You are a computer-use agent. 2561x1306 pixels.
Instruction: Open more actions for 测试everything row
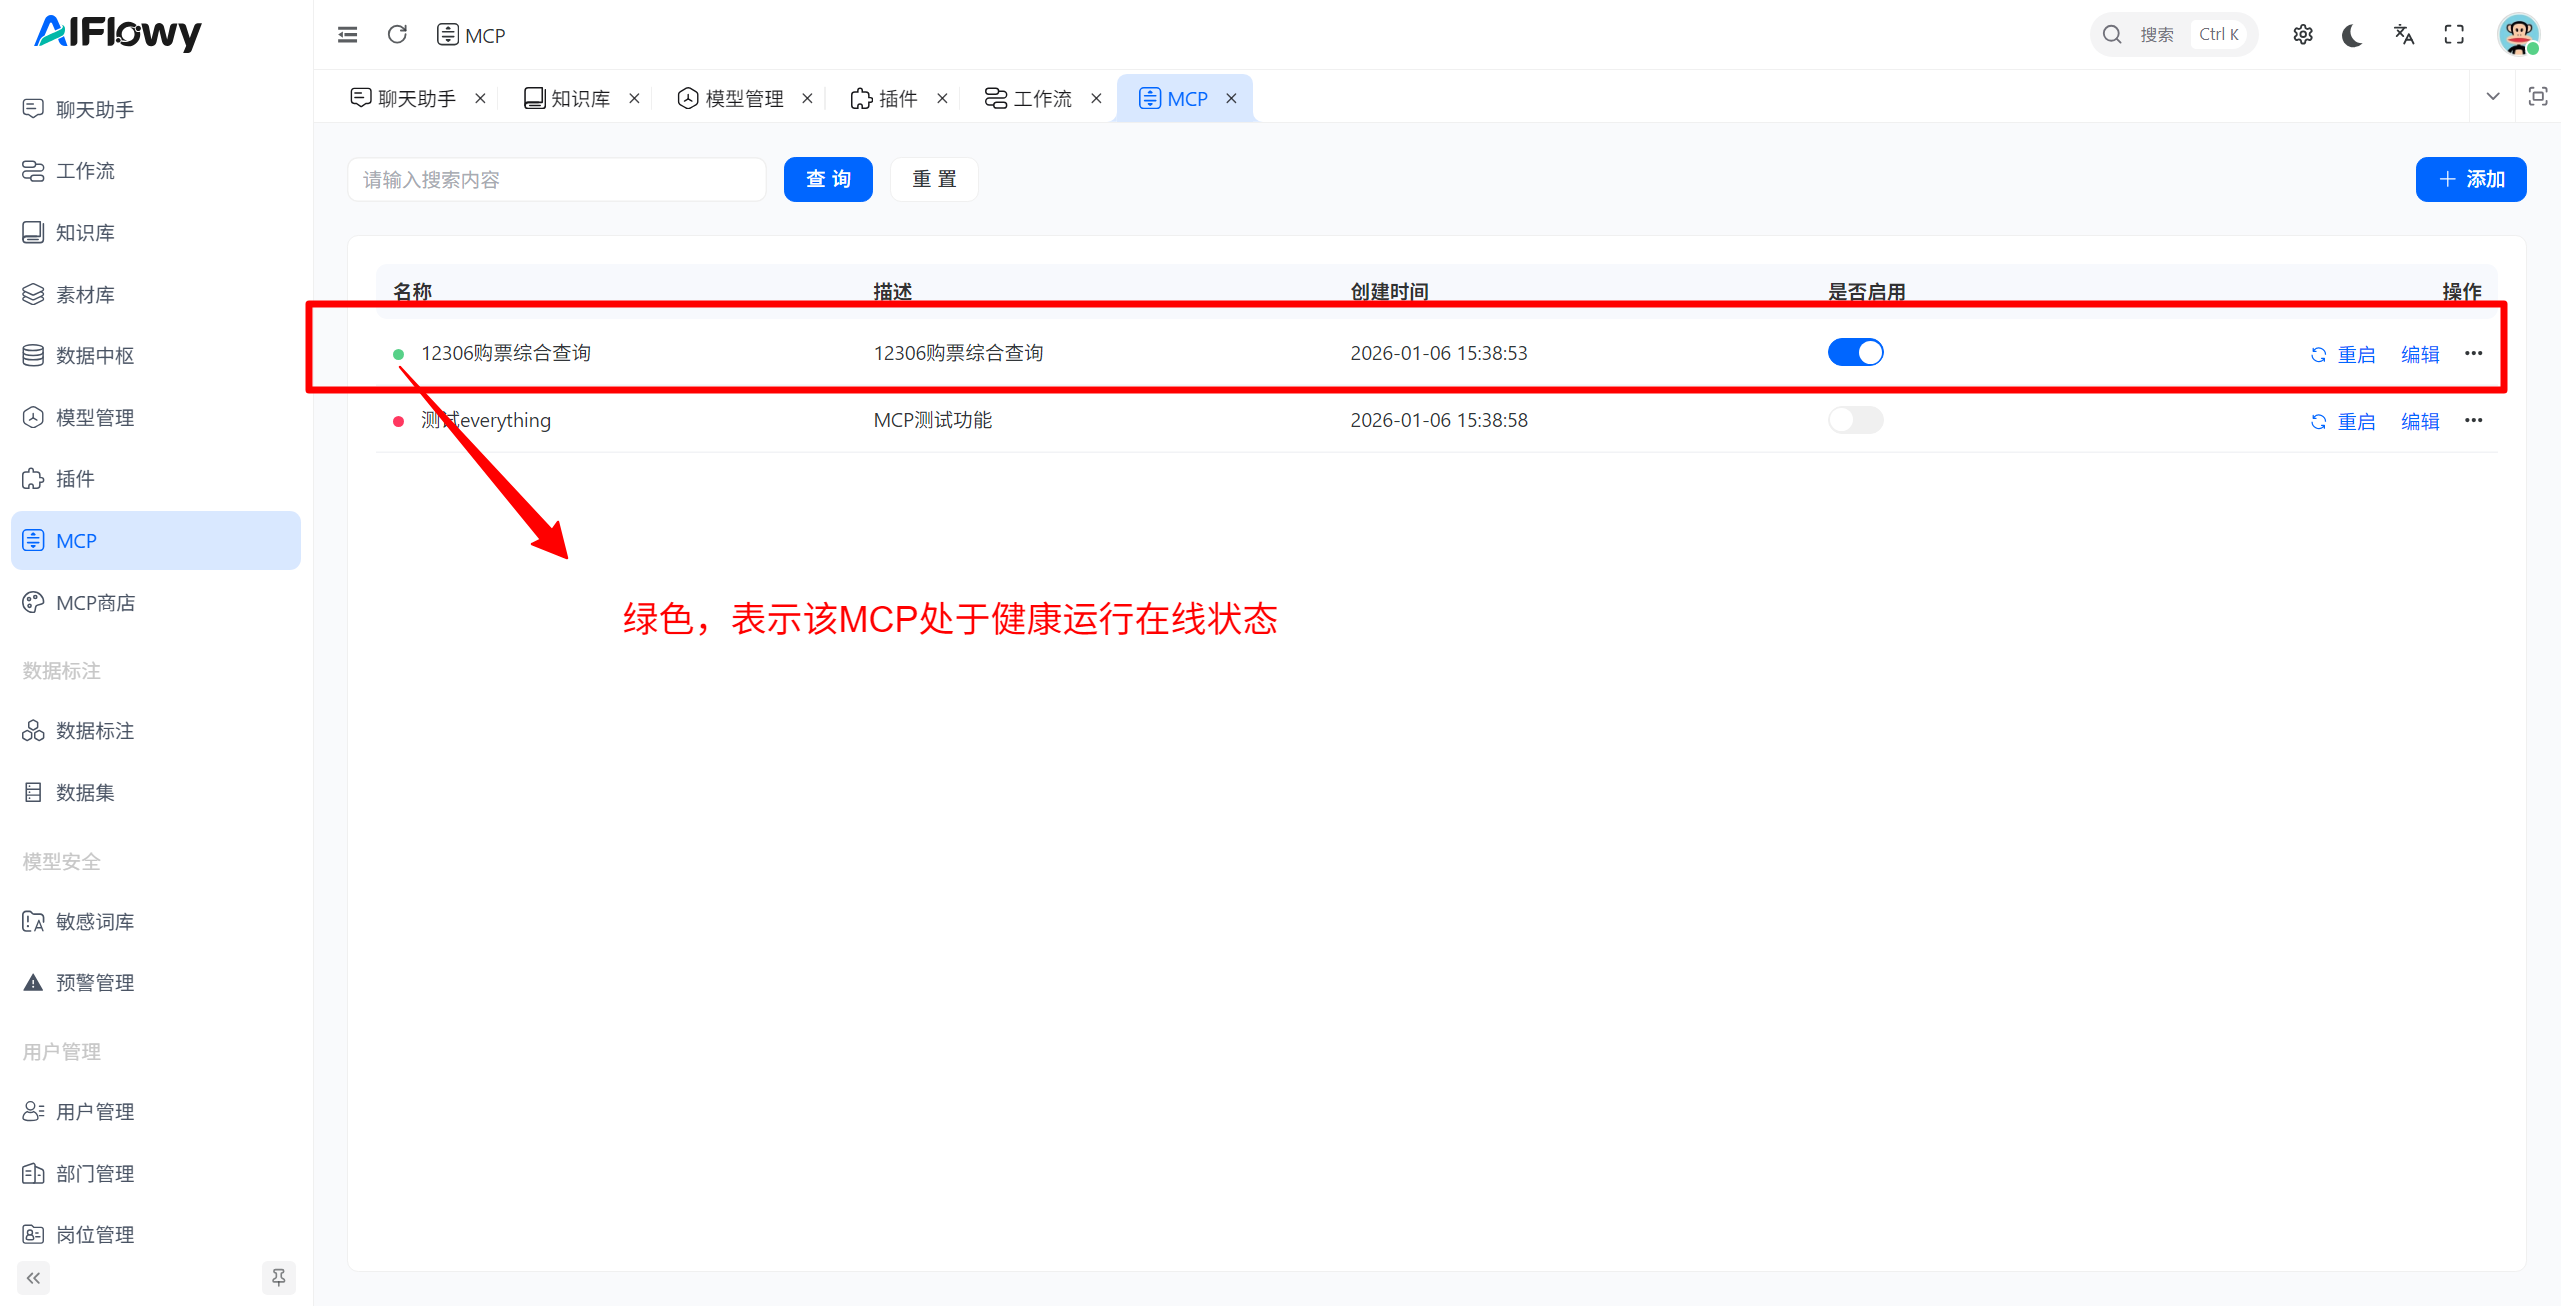coord(2473,420)
